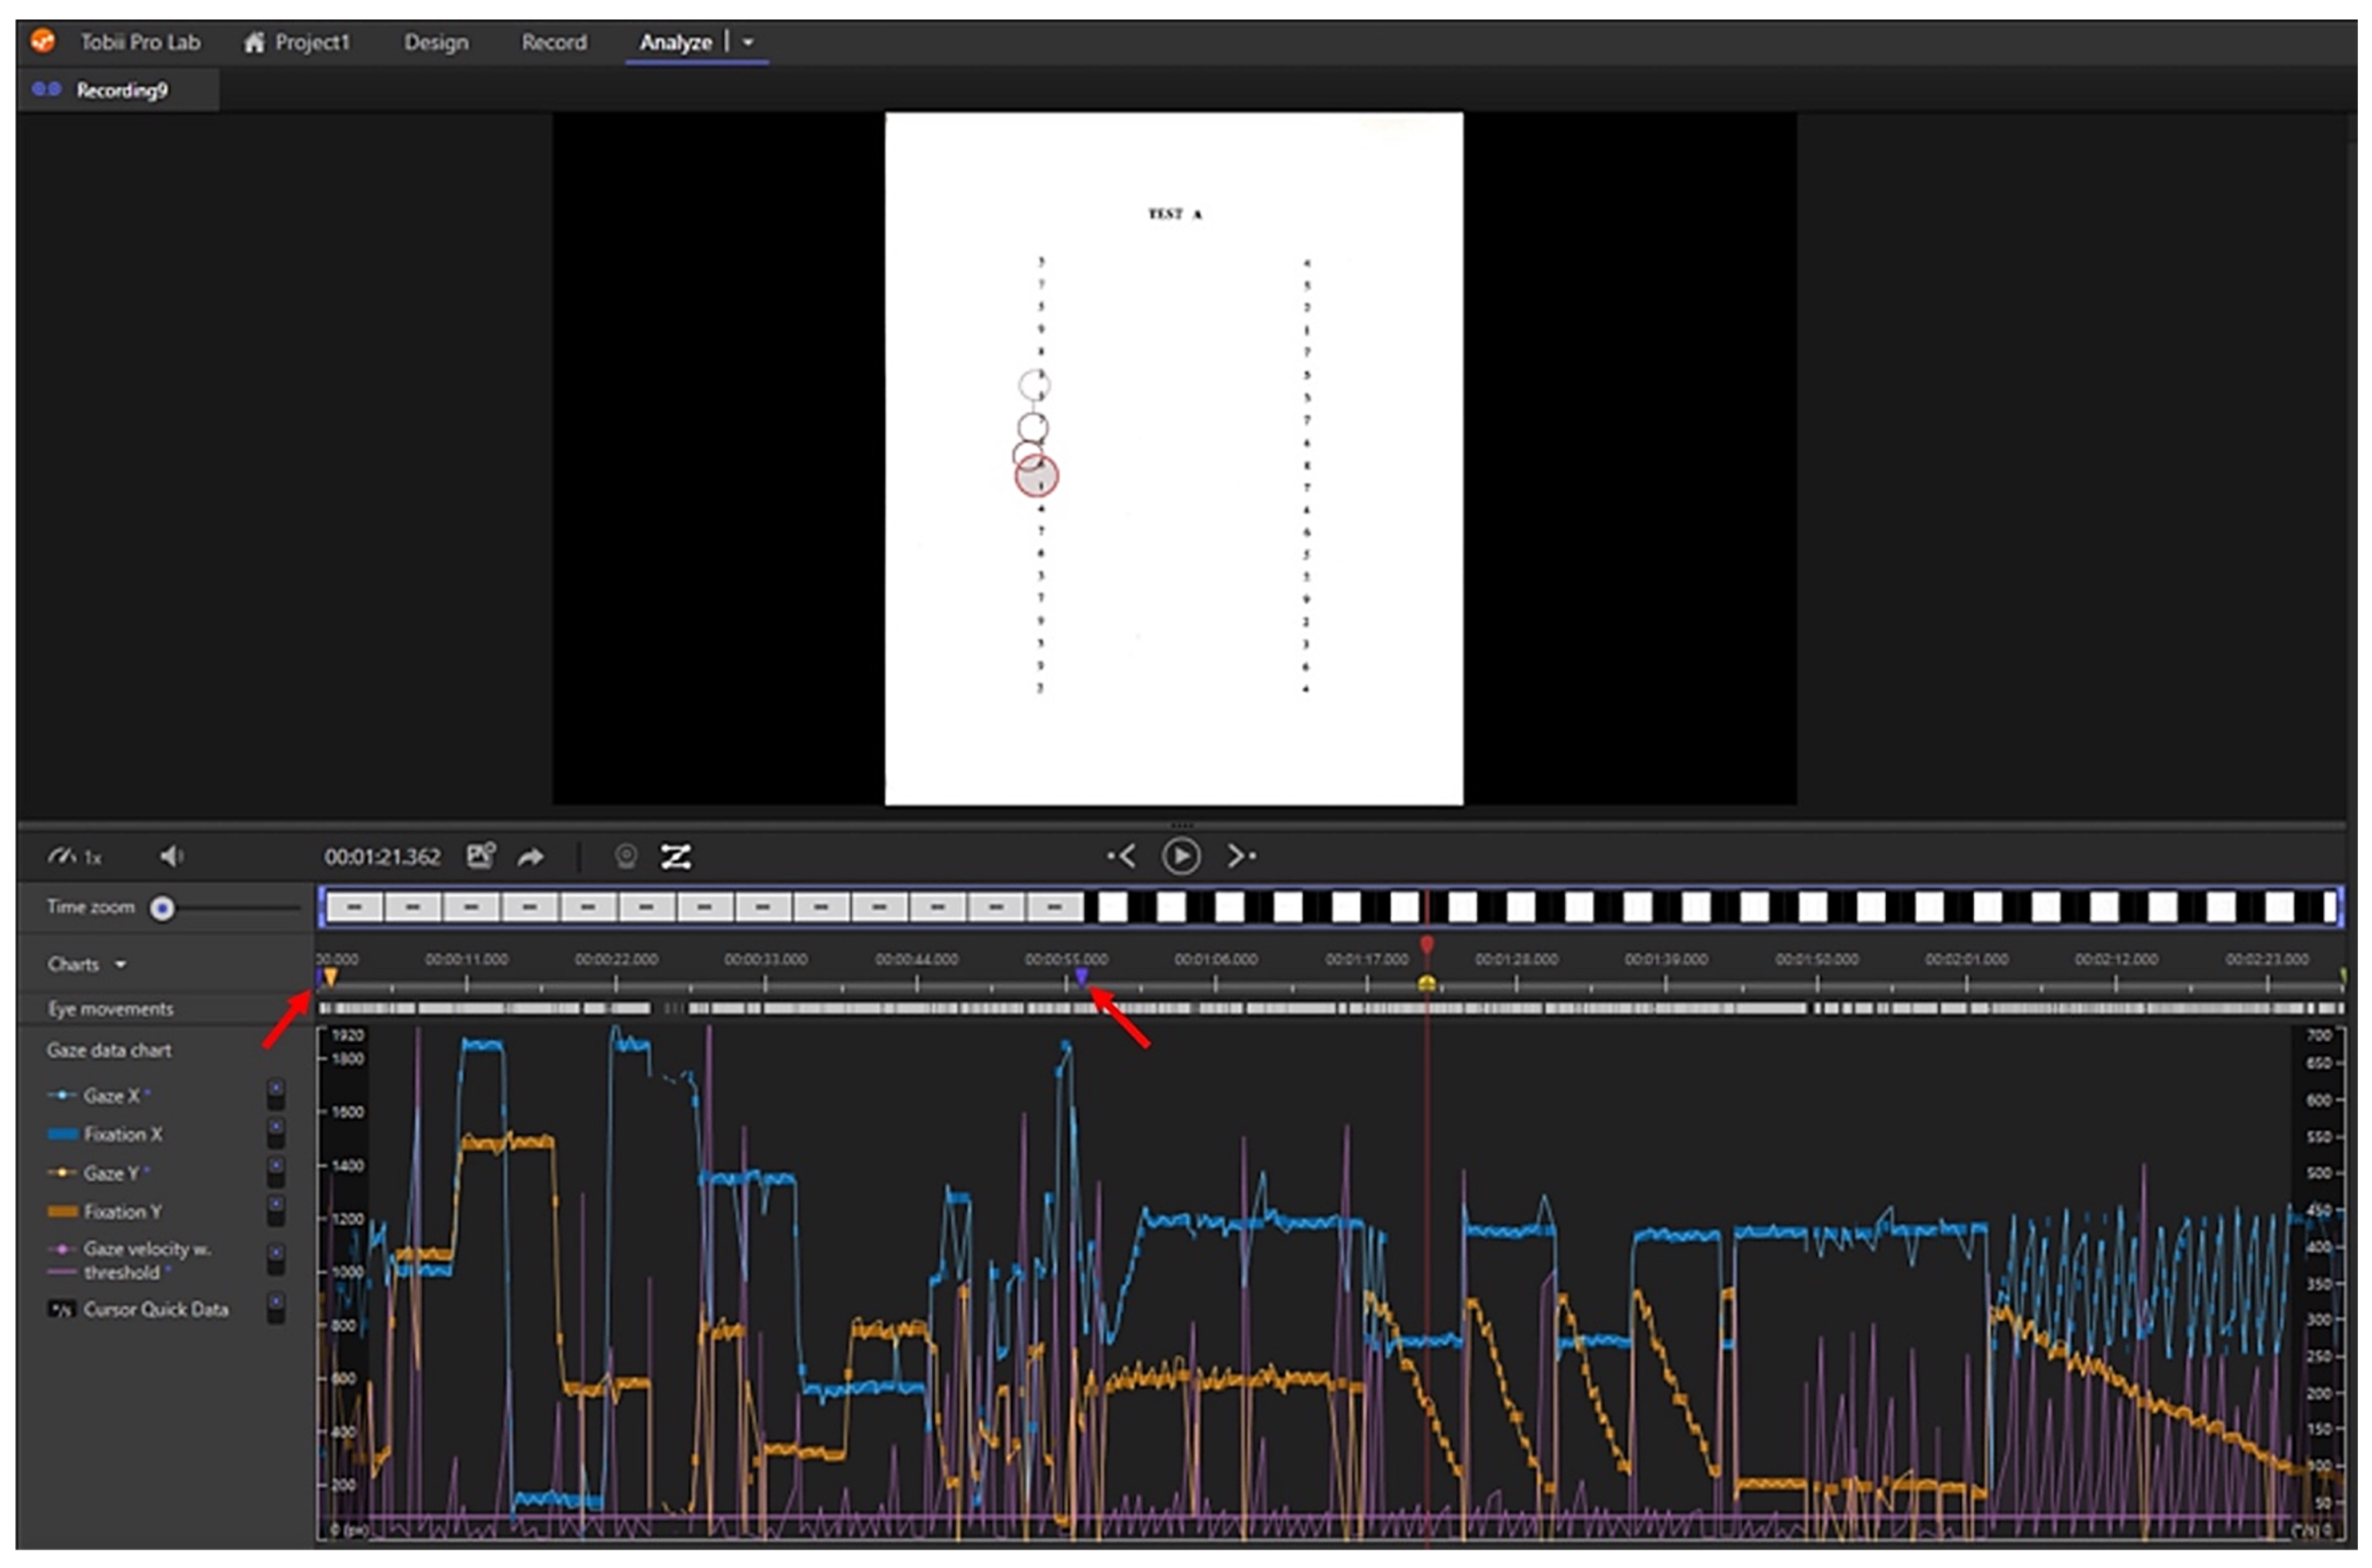The height and width of the screenshot is (1568, 2372).
Task: Click the Time zoom slider handle
Action: (162, 908)
